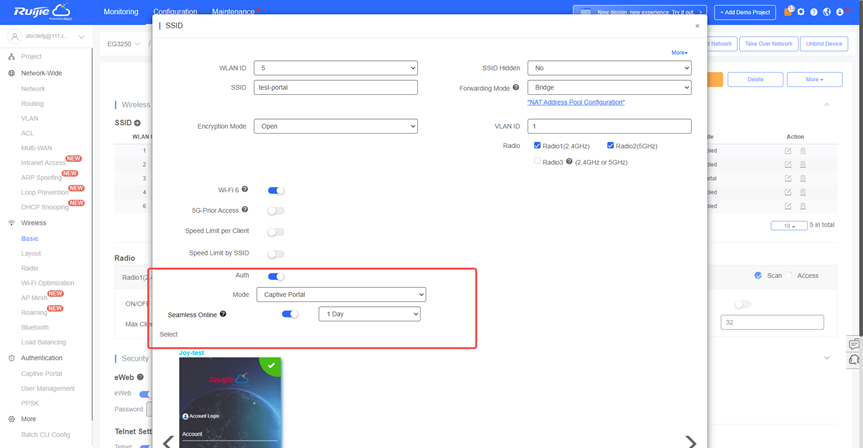This screenshot has height=448, width=863.
Task: Disable the Auth toggle switch
Action: point(276,276)
